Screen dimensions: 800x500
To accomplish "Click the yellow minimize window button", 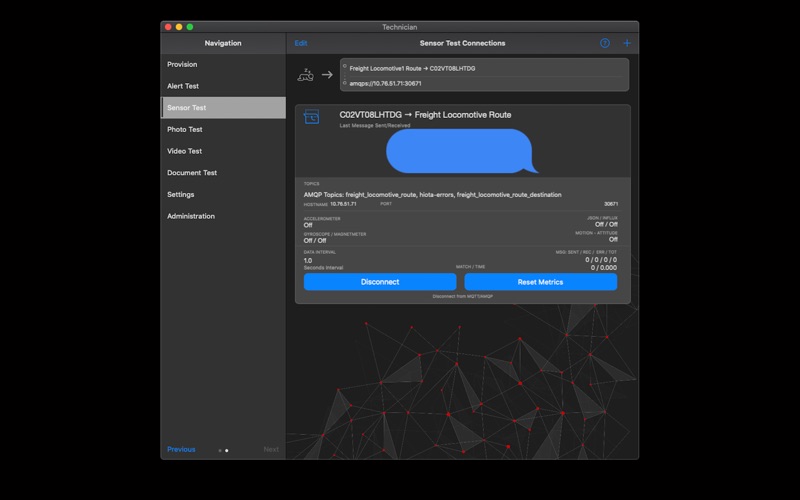I will 179,27.
